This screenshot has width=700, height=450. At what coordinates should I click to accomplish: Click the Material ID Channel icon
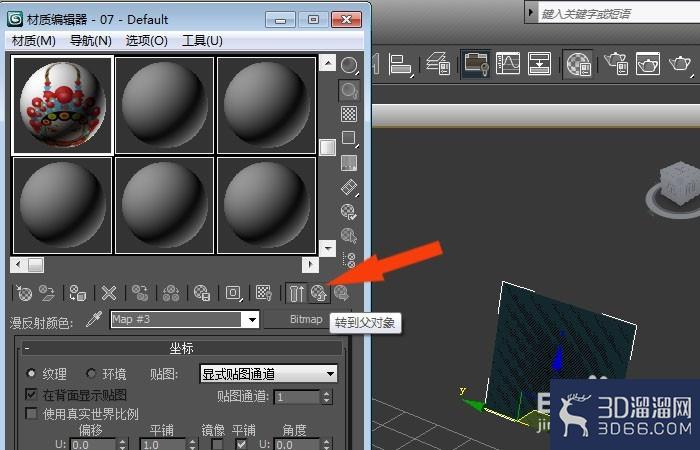[233, 293]
